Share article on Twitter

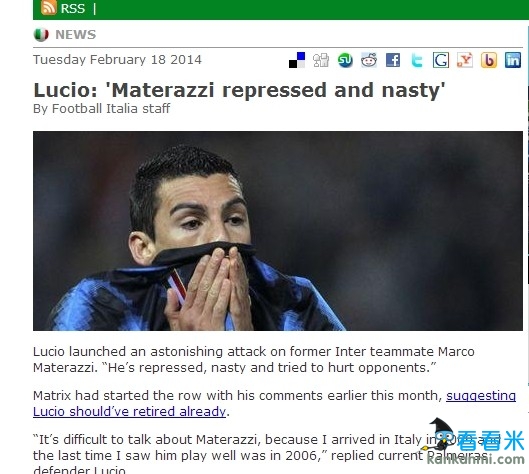417,60
